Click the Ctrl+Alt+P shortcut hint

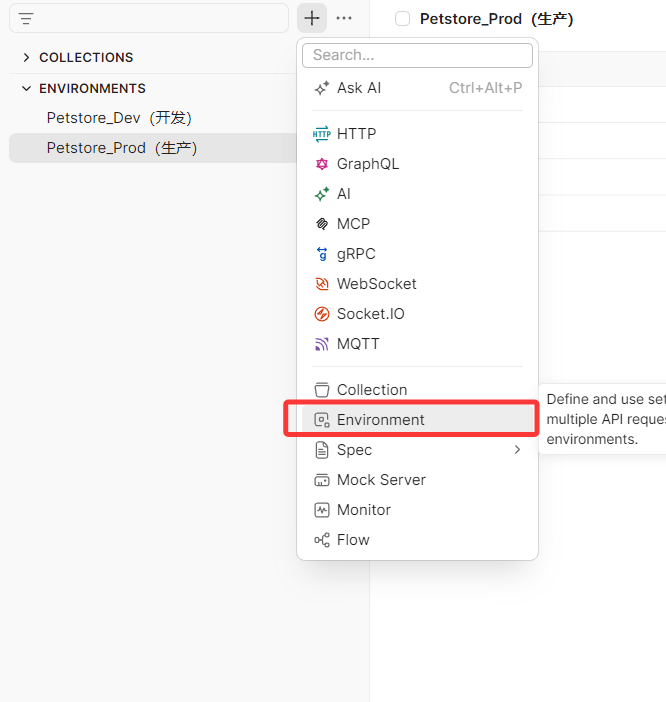[486, 88]
